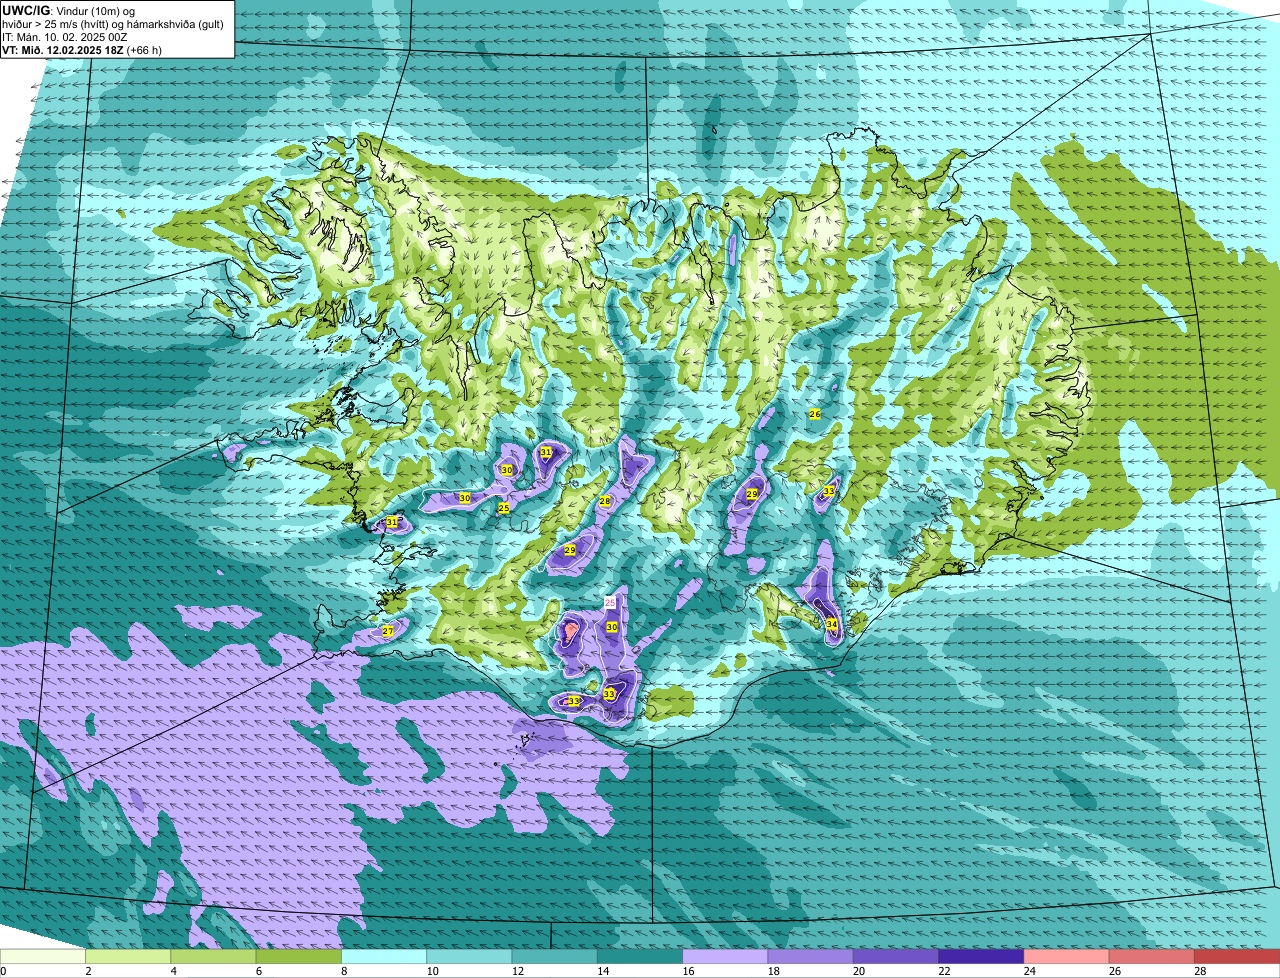This screenshot has width=1280, height=978.
Task: Click the 'IT: Mán. 10. 02. 2025 00Z' line
Action: click(x=65, y=36)
